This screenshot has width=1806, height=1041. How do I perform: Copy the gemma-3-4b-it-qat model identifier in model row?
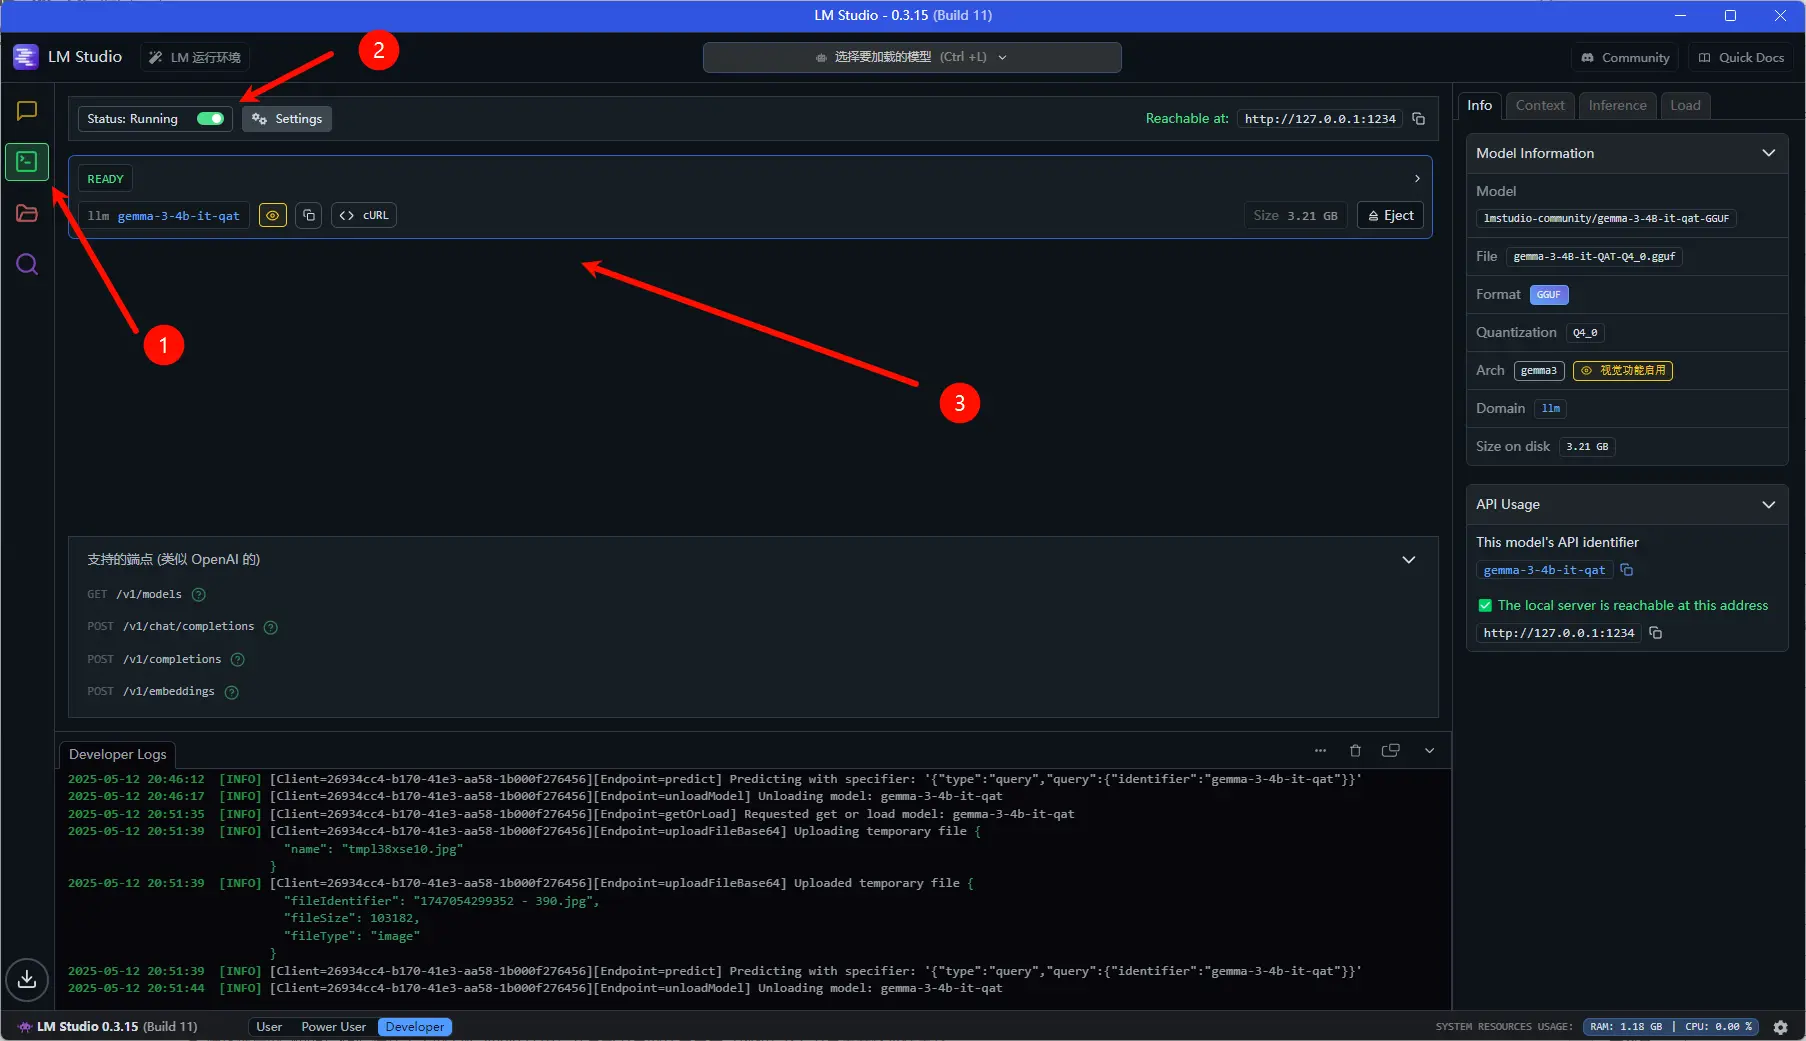[309, 216]
